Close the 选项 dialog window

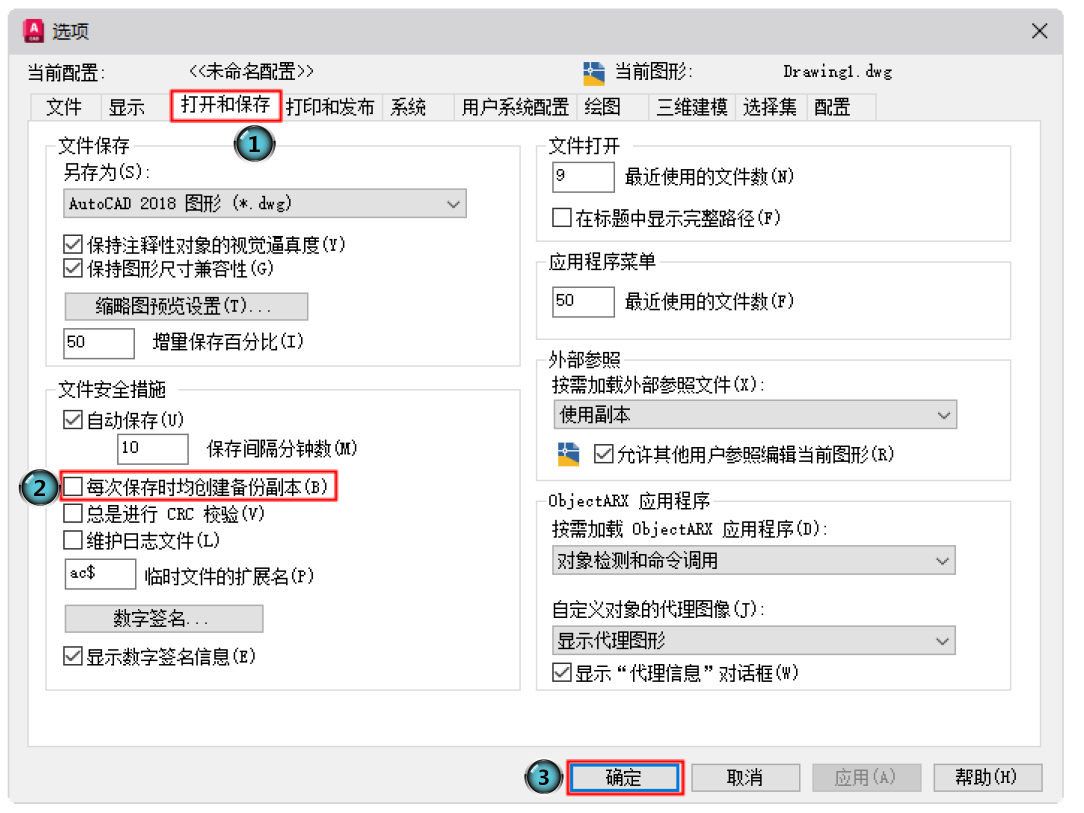pos(1040,31)
